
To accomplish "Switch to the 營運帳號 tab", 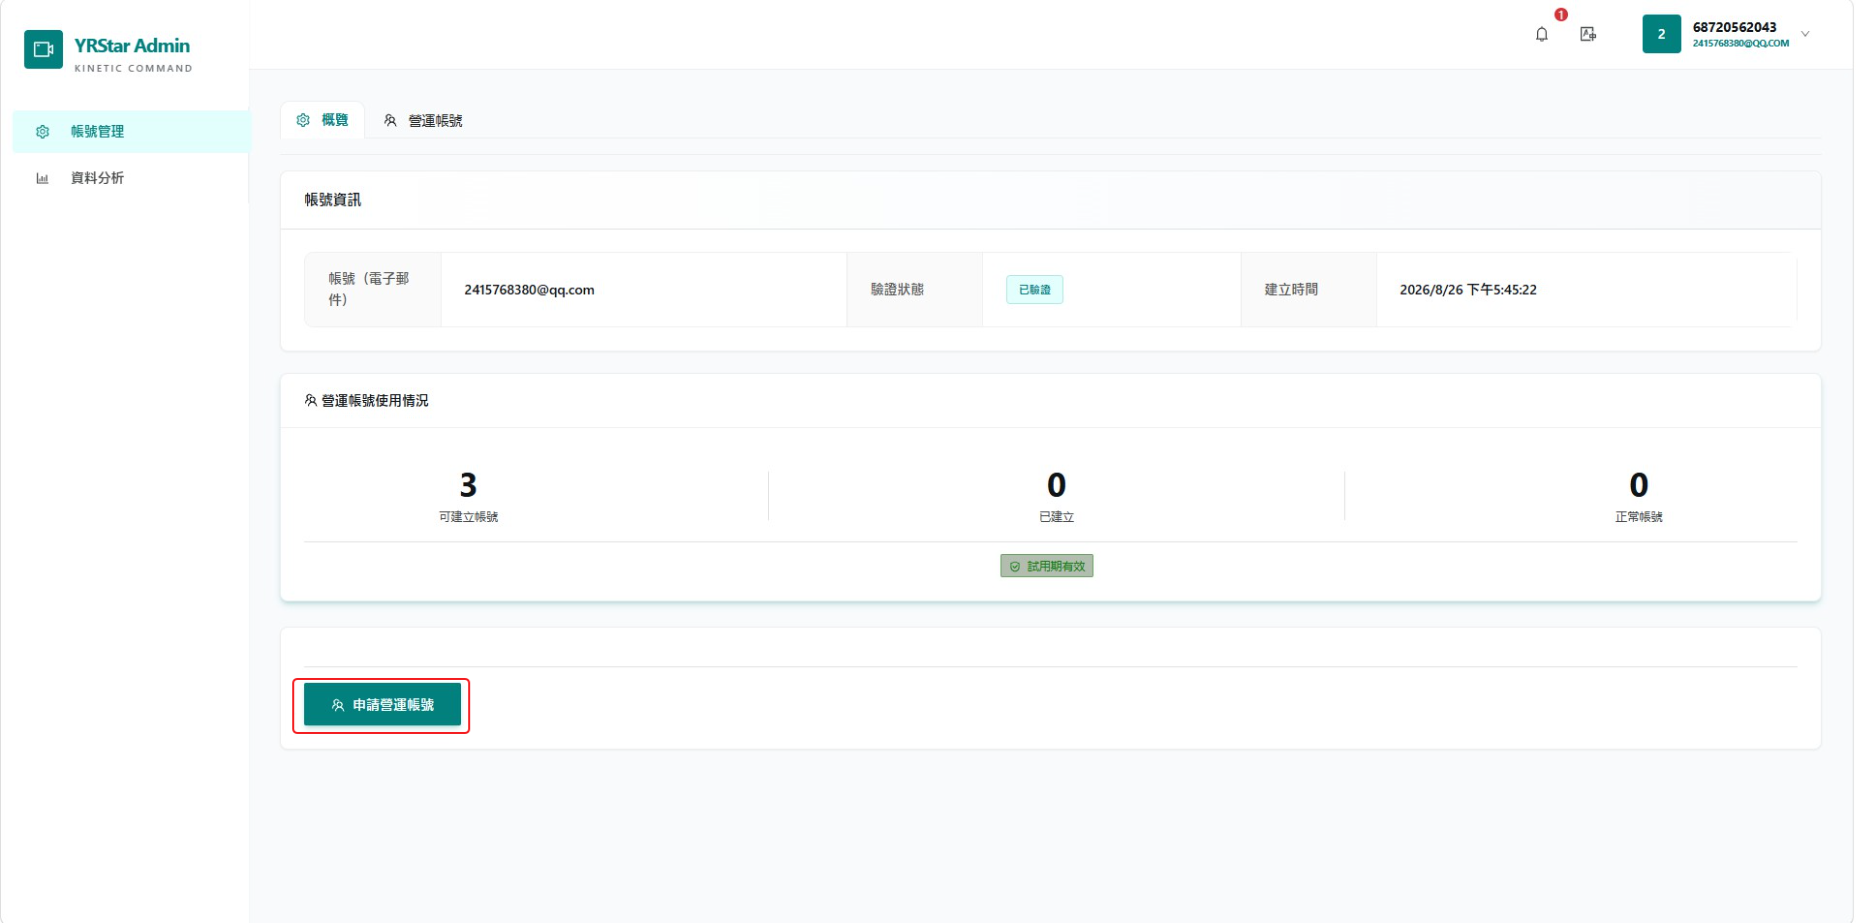I will [423, 120].
